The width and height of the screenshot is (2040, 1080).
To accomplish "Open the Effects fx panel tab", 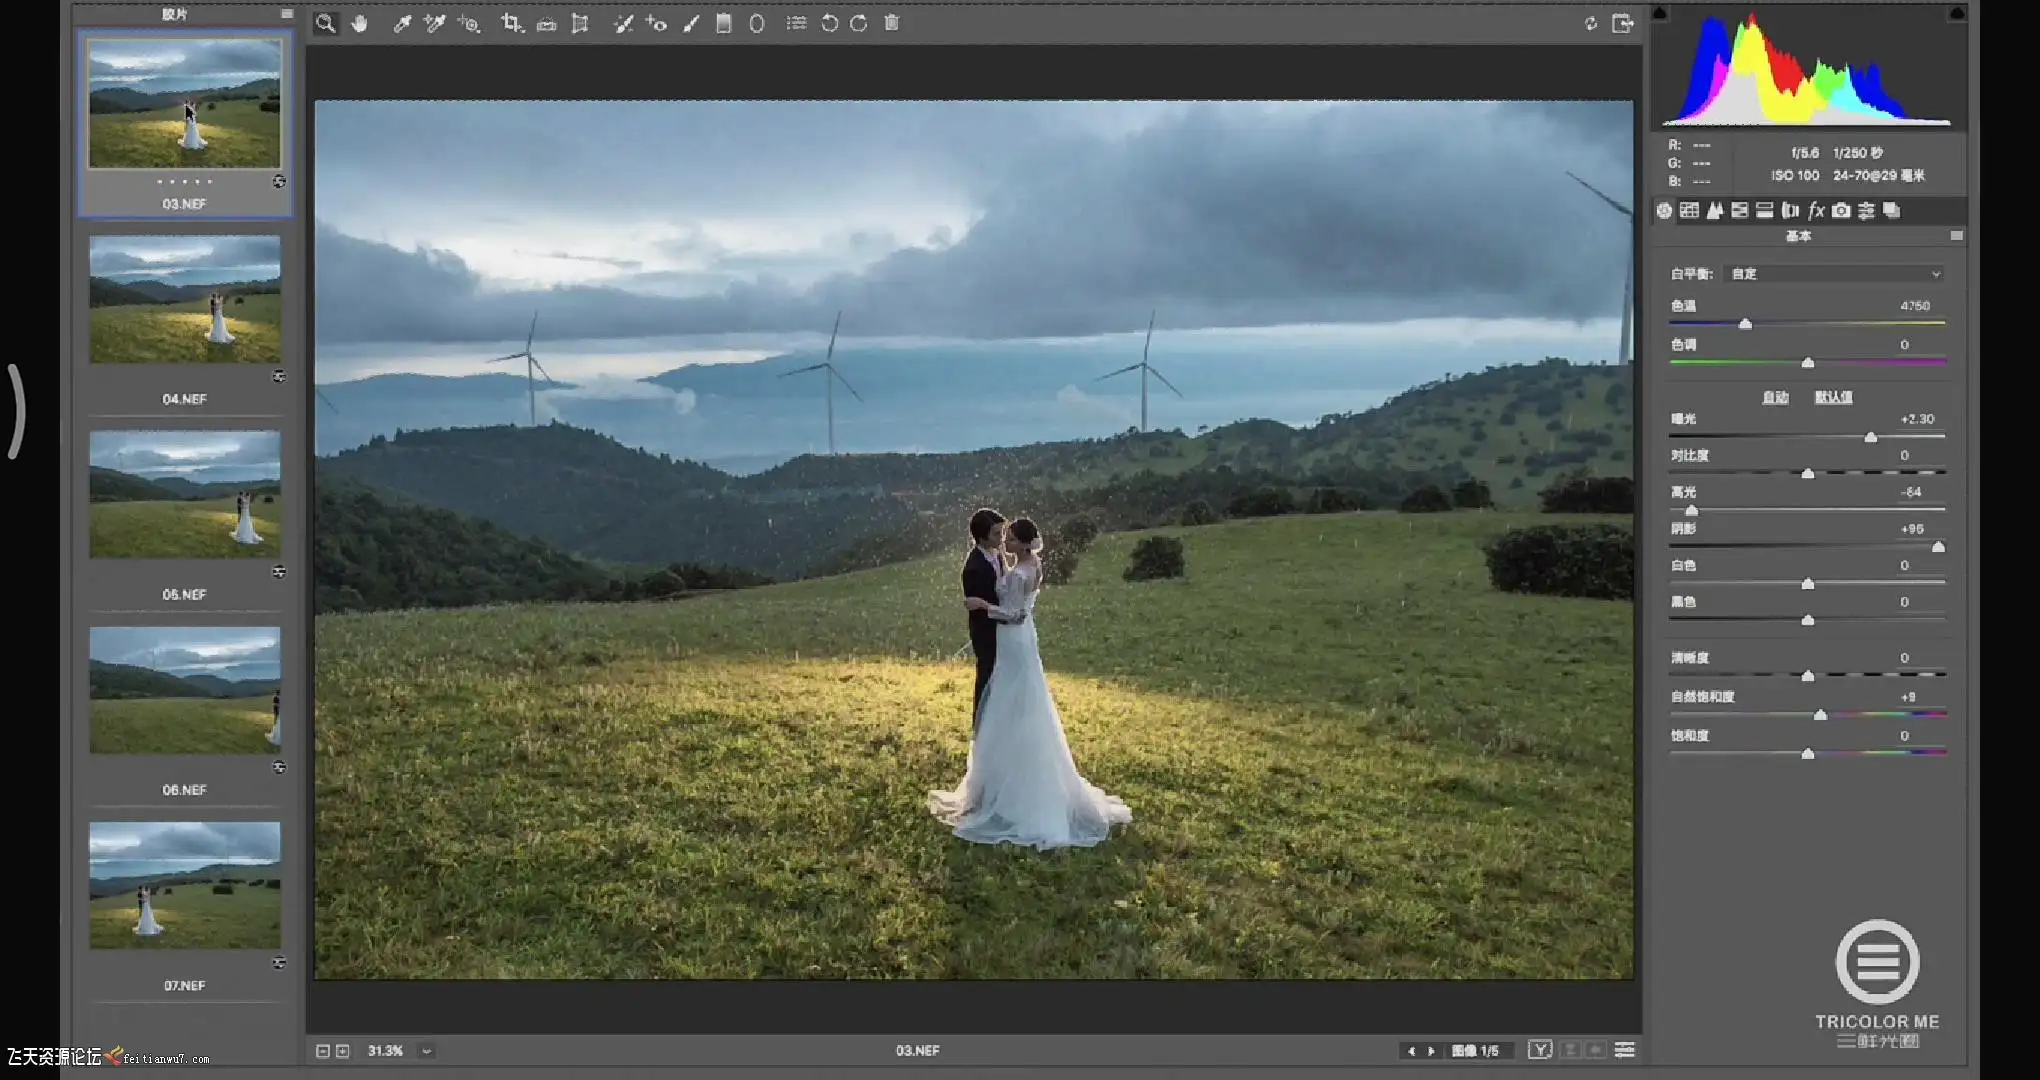I will 1816,211.
